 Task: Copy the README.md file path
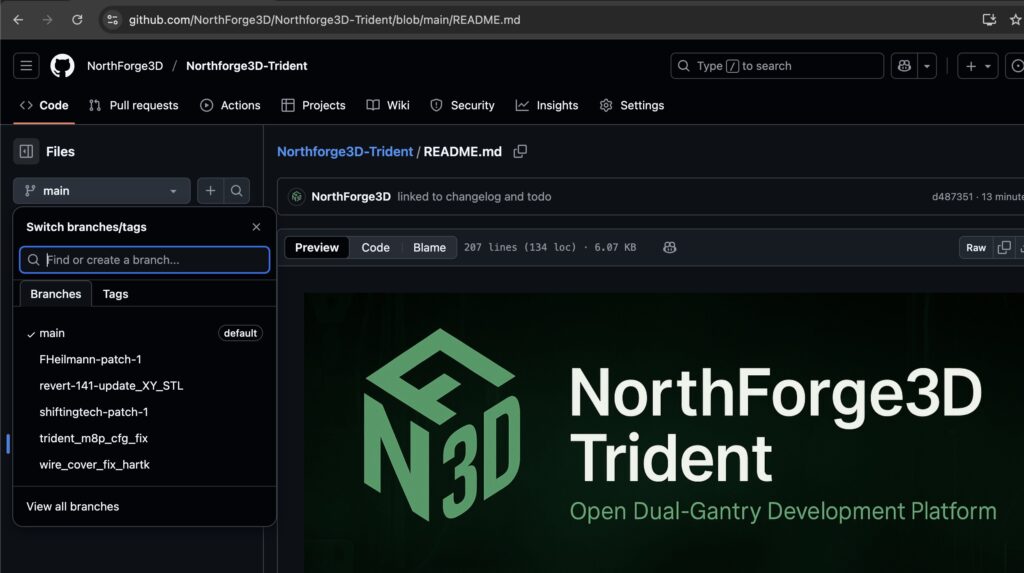coord(520,152)
